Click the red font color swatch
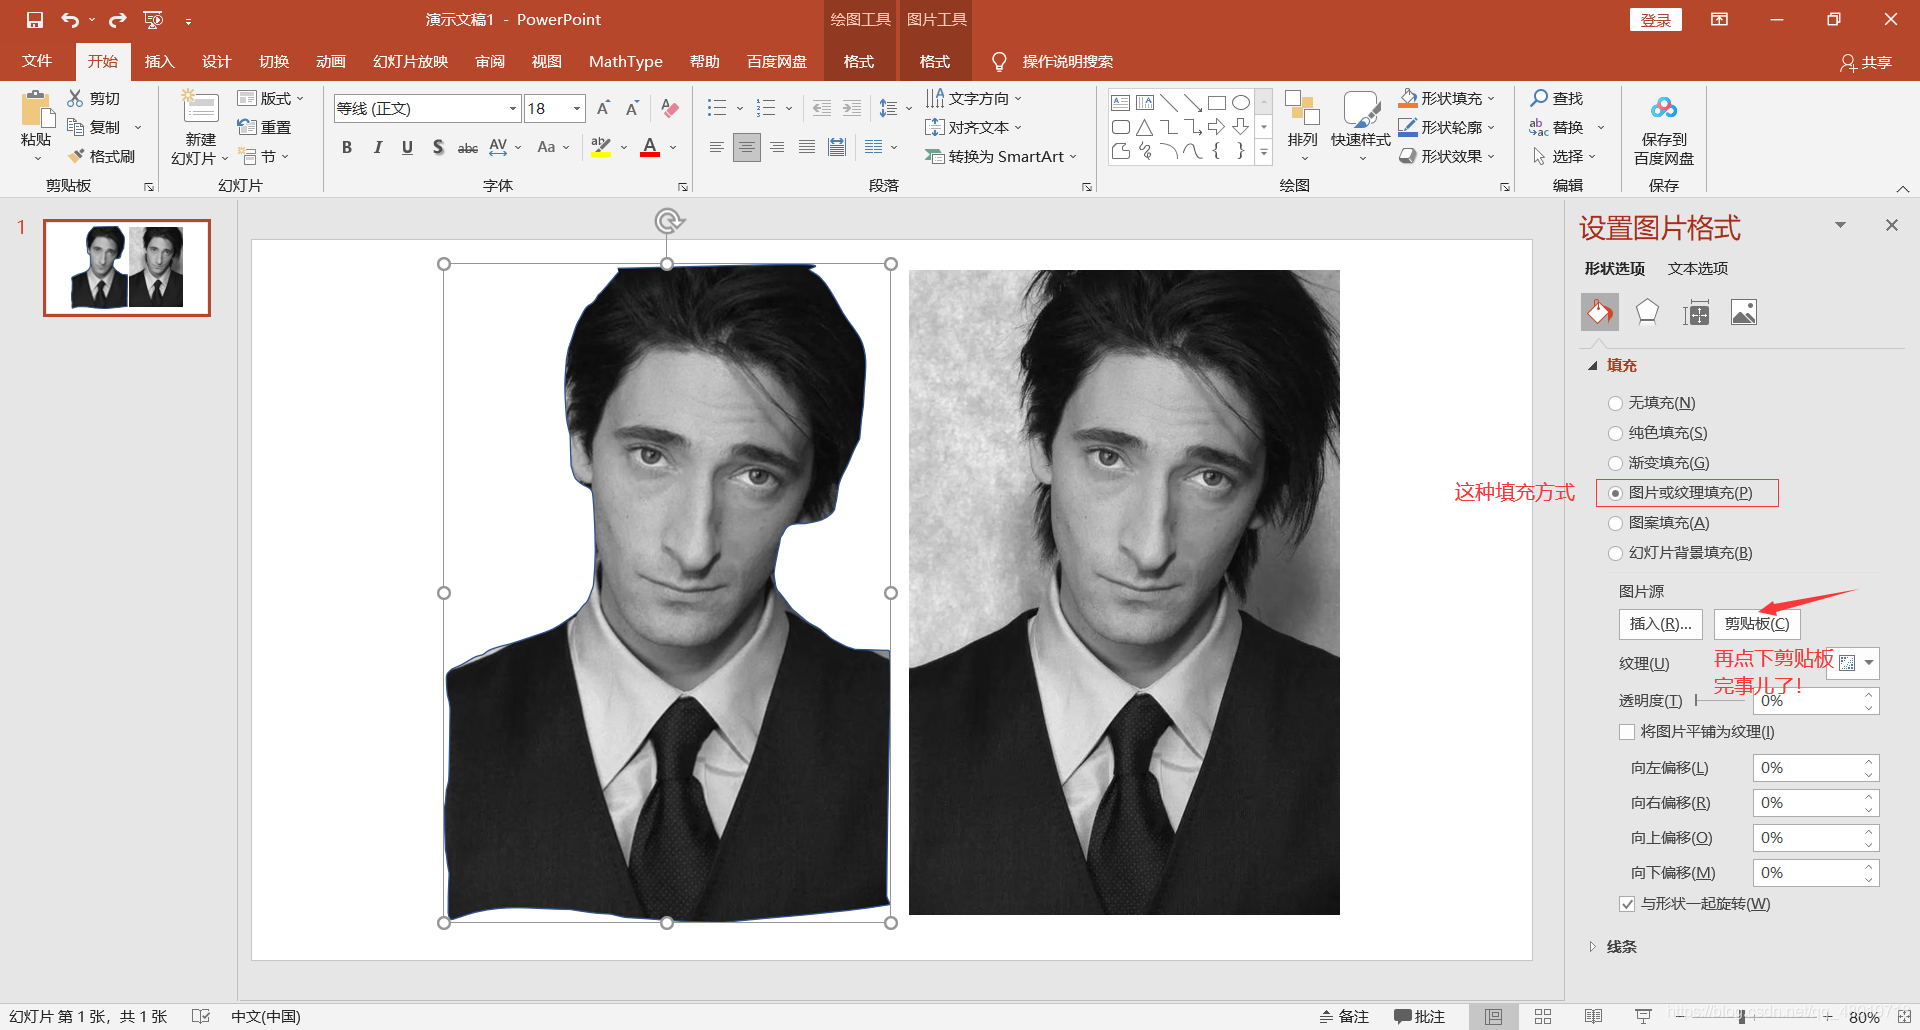The height and width of the screenshot is (1030, 1920). (x=650, y=148)
